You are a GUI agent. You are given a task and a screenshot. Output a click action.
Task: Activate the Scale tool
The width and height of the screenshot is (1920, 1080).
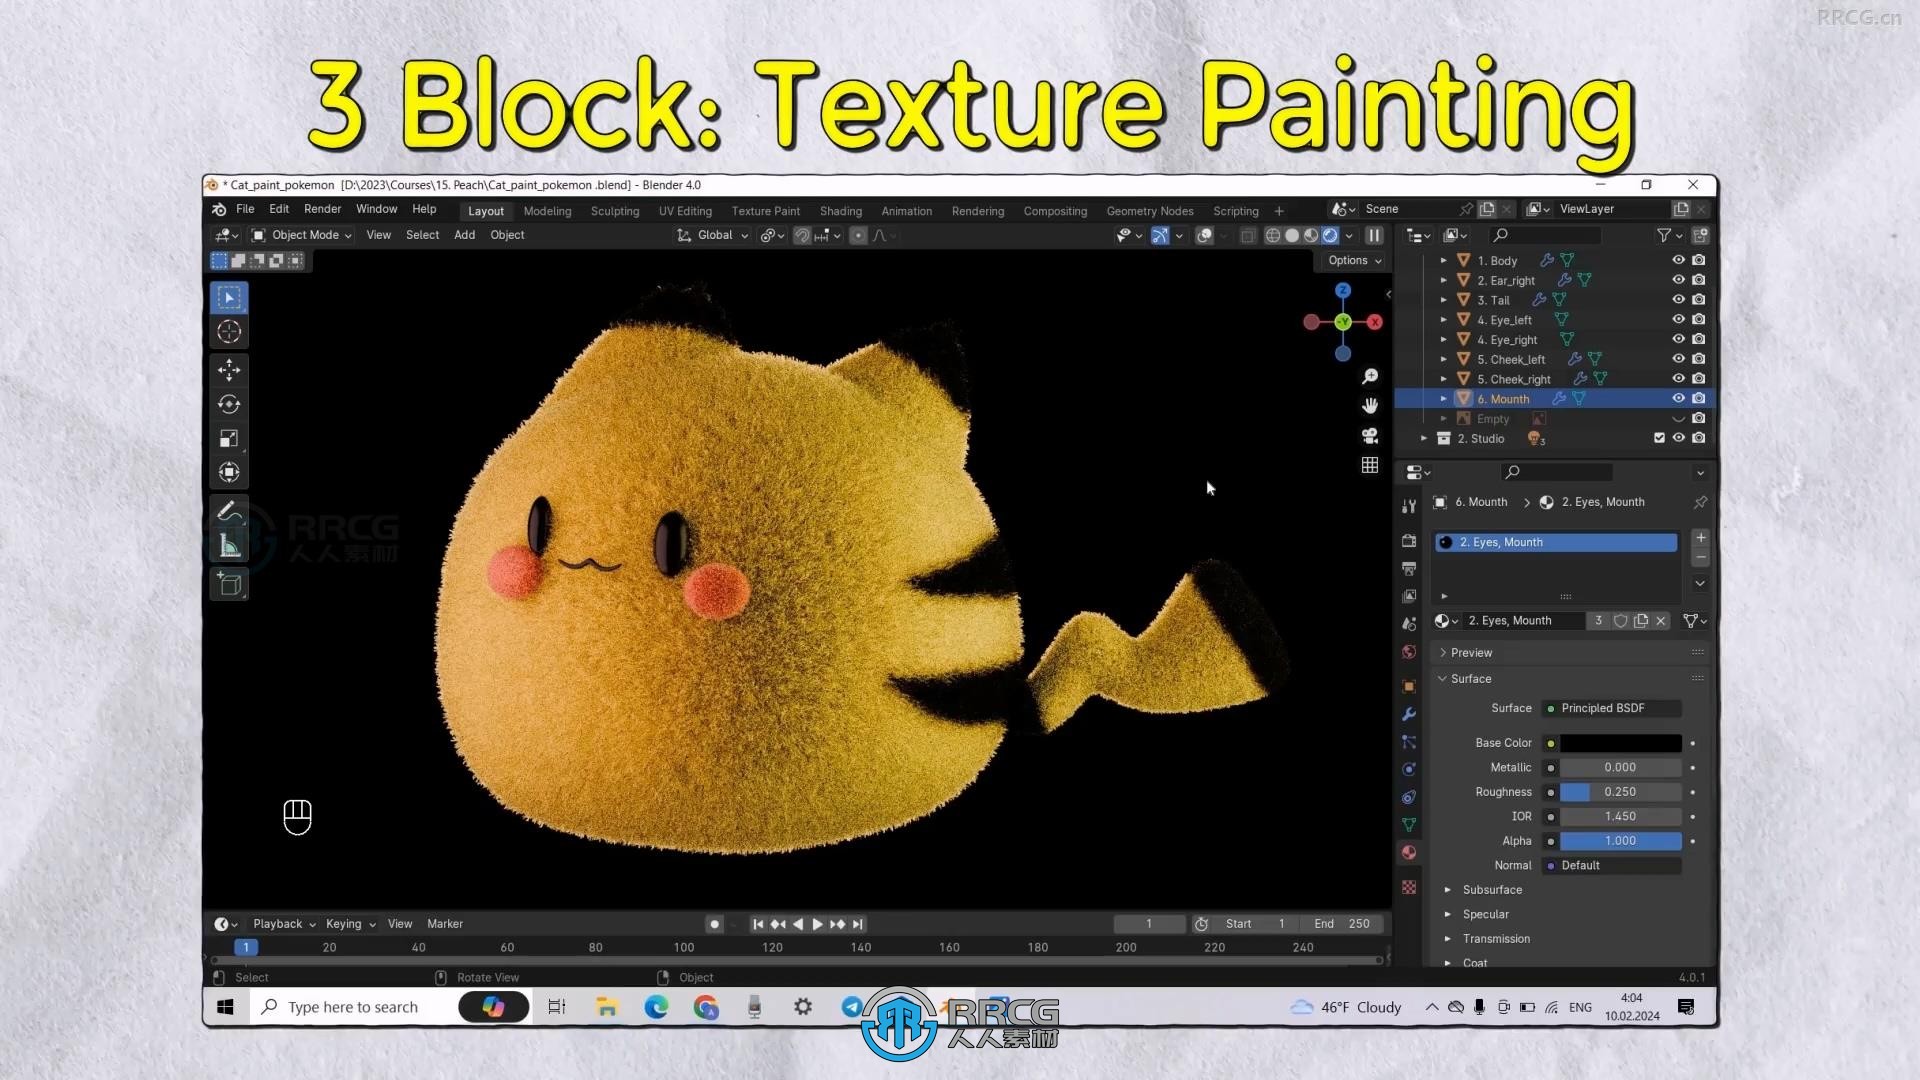(x=229, y=438)
